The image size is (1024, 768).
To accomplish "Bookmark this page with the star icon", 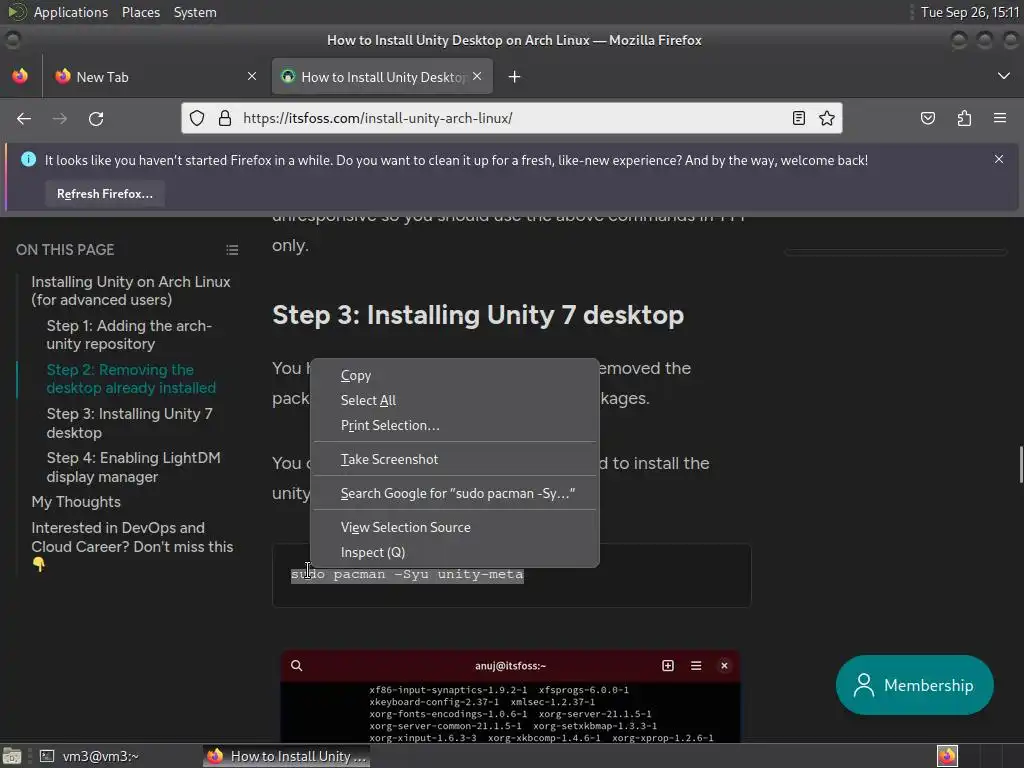I will point(827,118).
